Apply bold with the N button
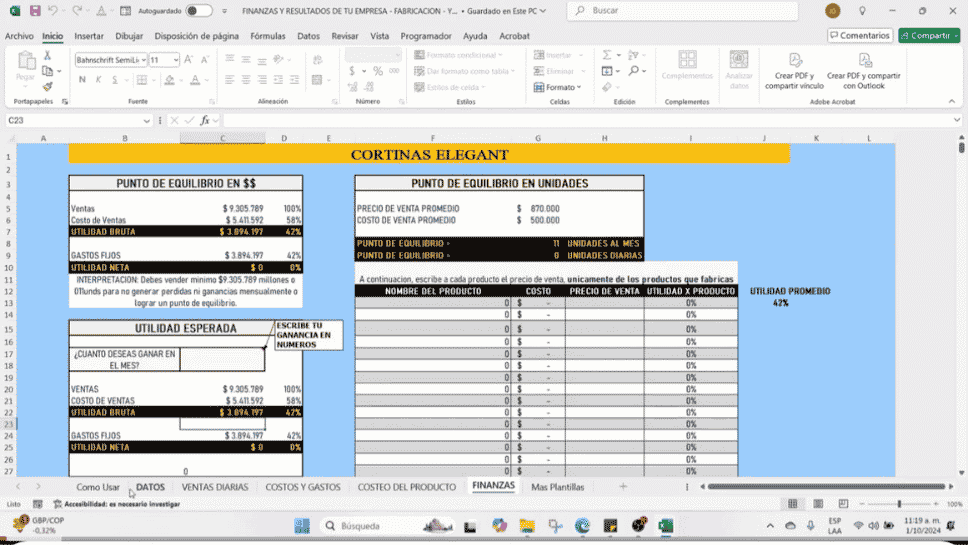This screenshot has height=545, width=968. click(82, 80)
